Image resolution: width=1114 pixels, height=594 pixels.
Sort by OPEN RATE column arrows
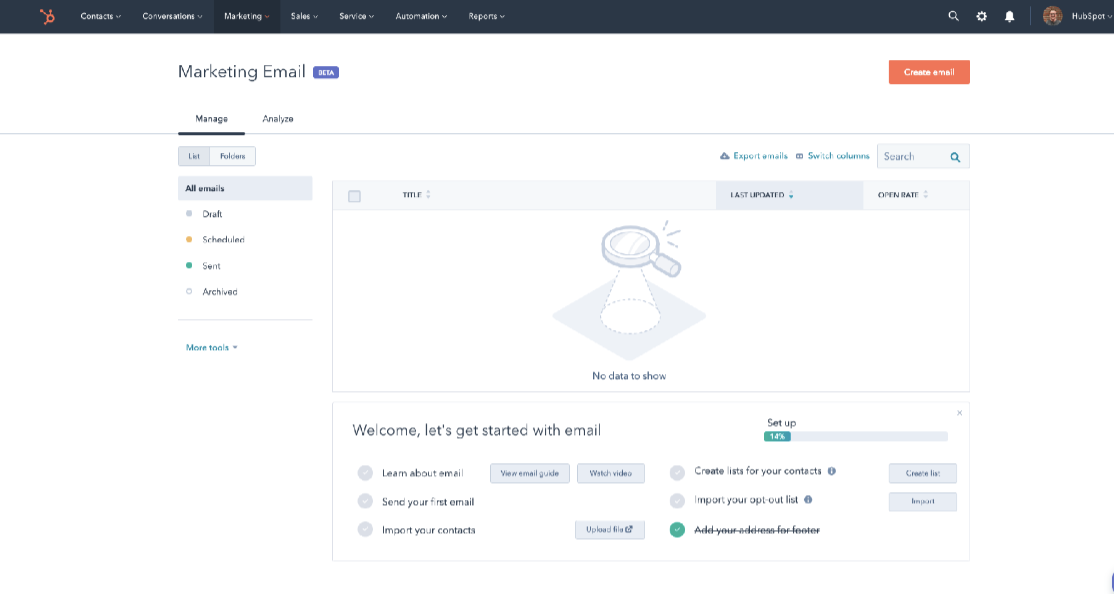coord(925,195)
